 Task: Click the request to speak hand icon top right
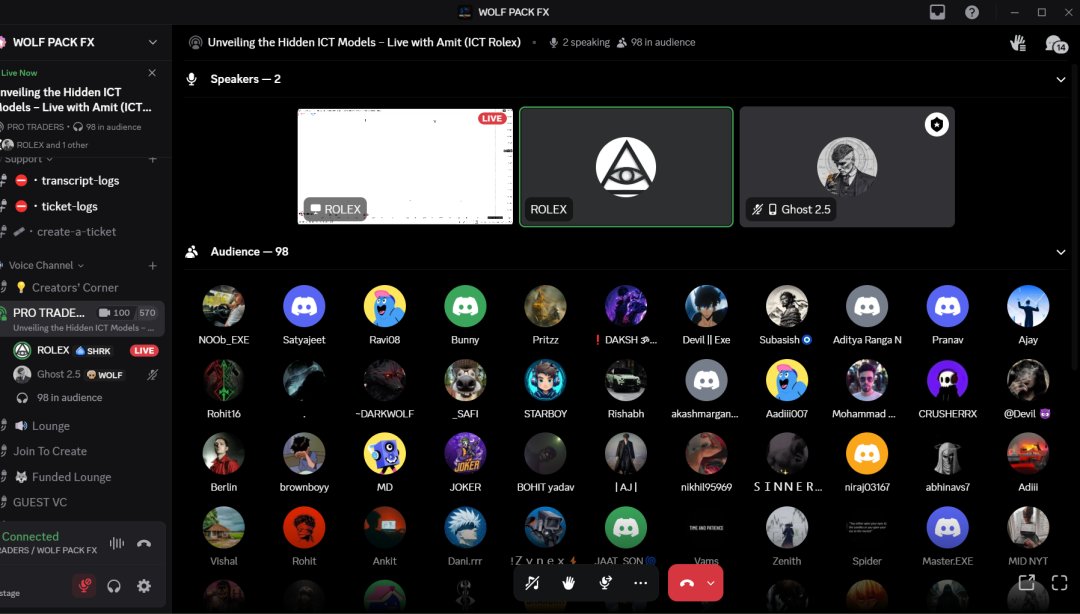1018,43
